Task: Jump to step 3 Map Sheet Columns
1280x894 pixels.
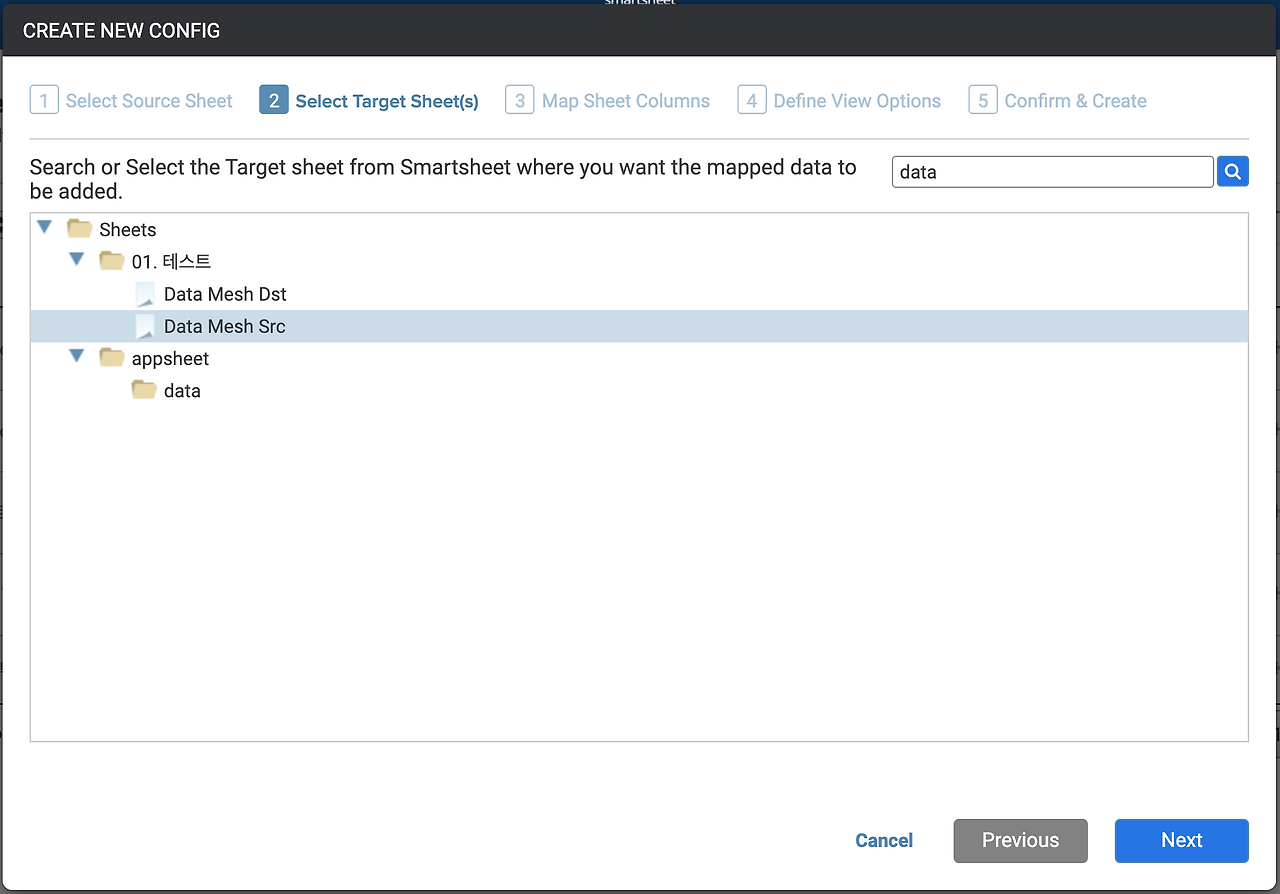Action: (x=608, y=101)
